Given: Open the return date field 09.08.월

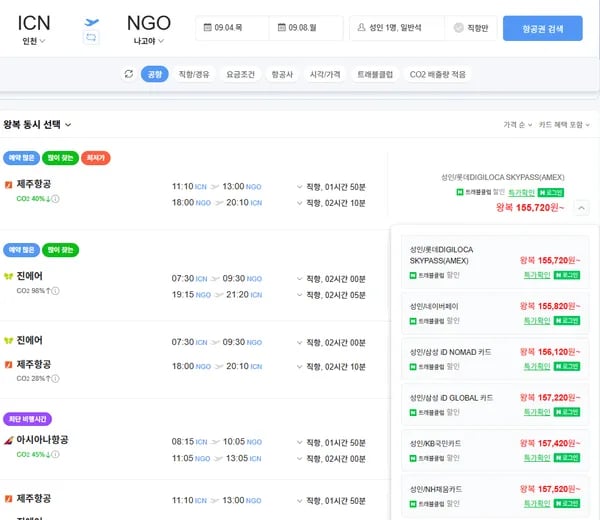Looking at the screenshot, I should coord(306,28).
